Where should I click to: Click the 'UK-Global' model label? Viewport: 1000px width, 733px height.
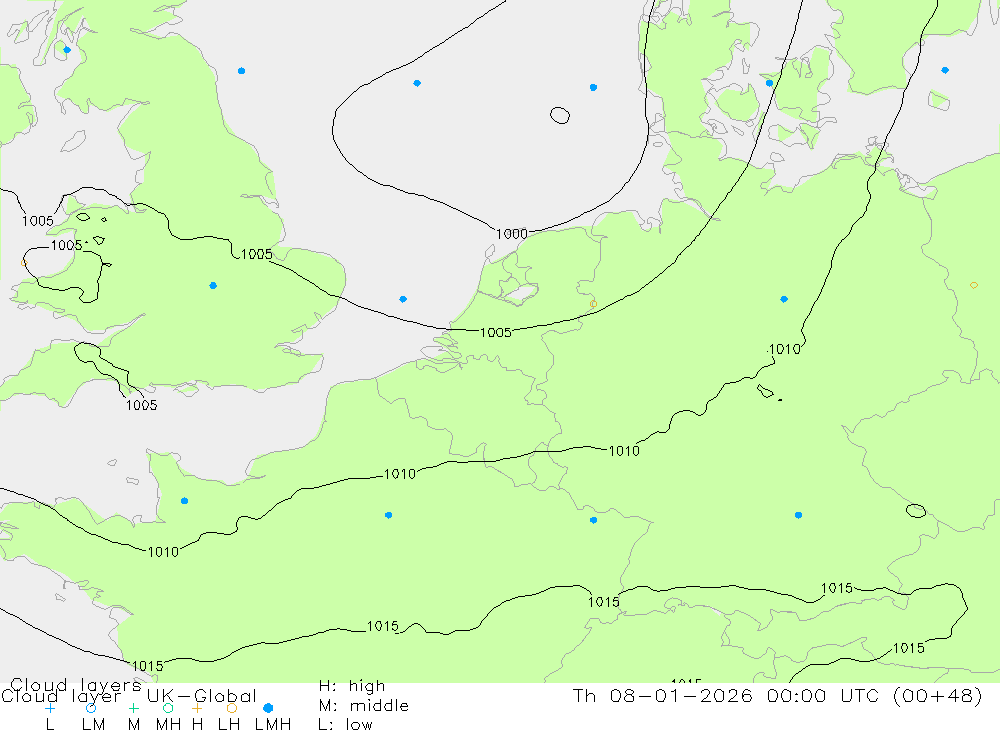[x=202, y=696]
